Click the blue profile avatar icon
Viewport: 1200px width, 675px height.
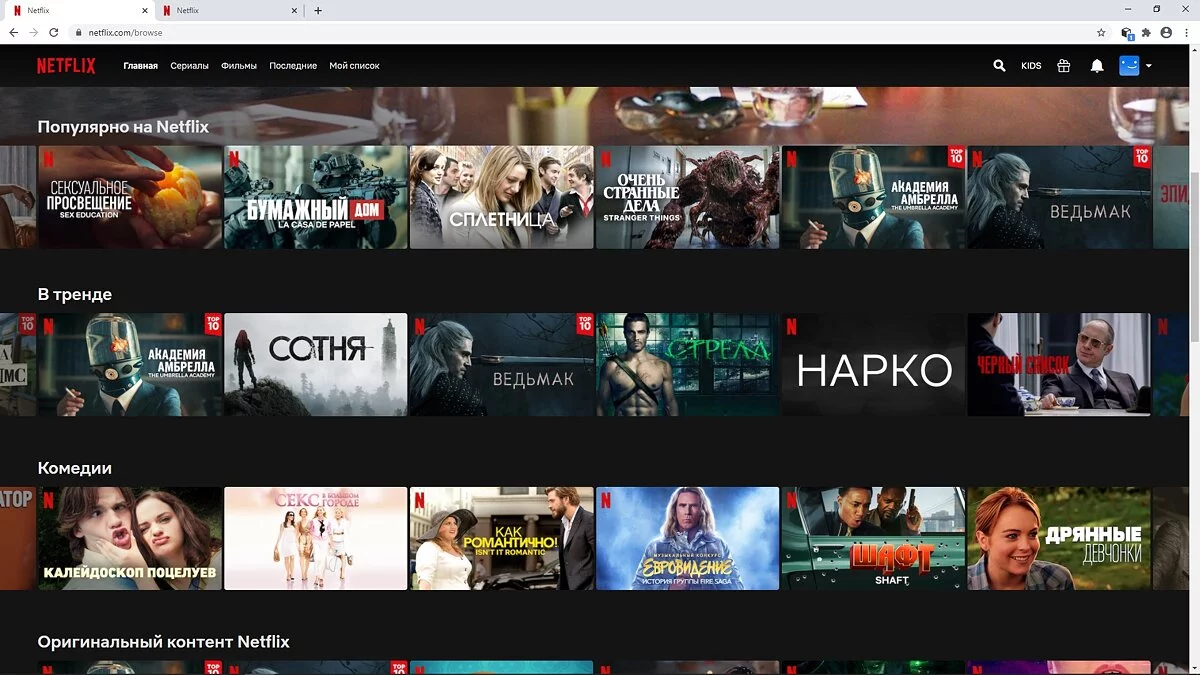[x=1129, y=66]
